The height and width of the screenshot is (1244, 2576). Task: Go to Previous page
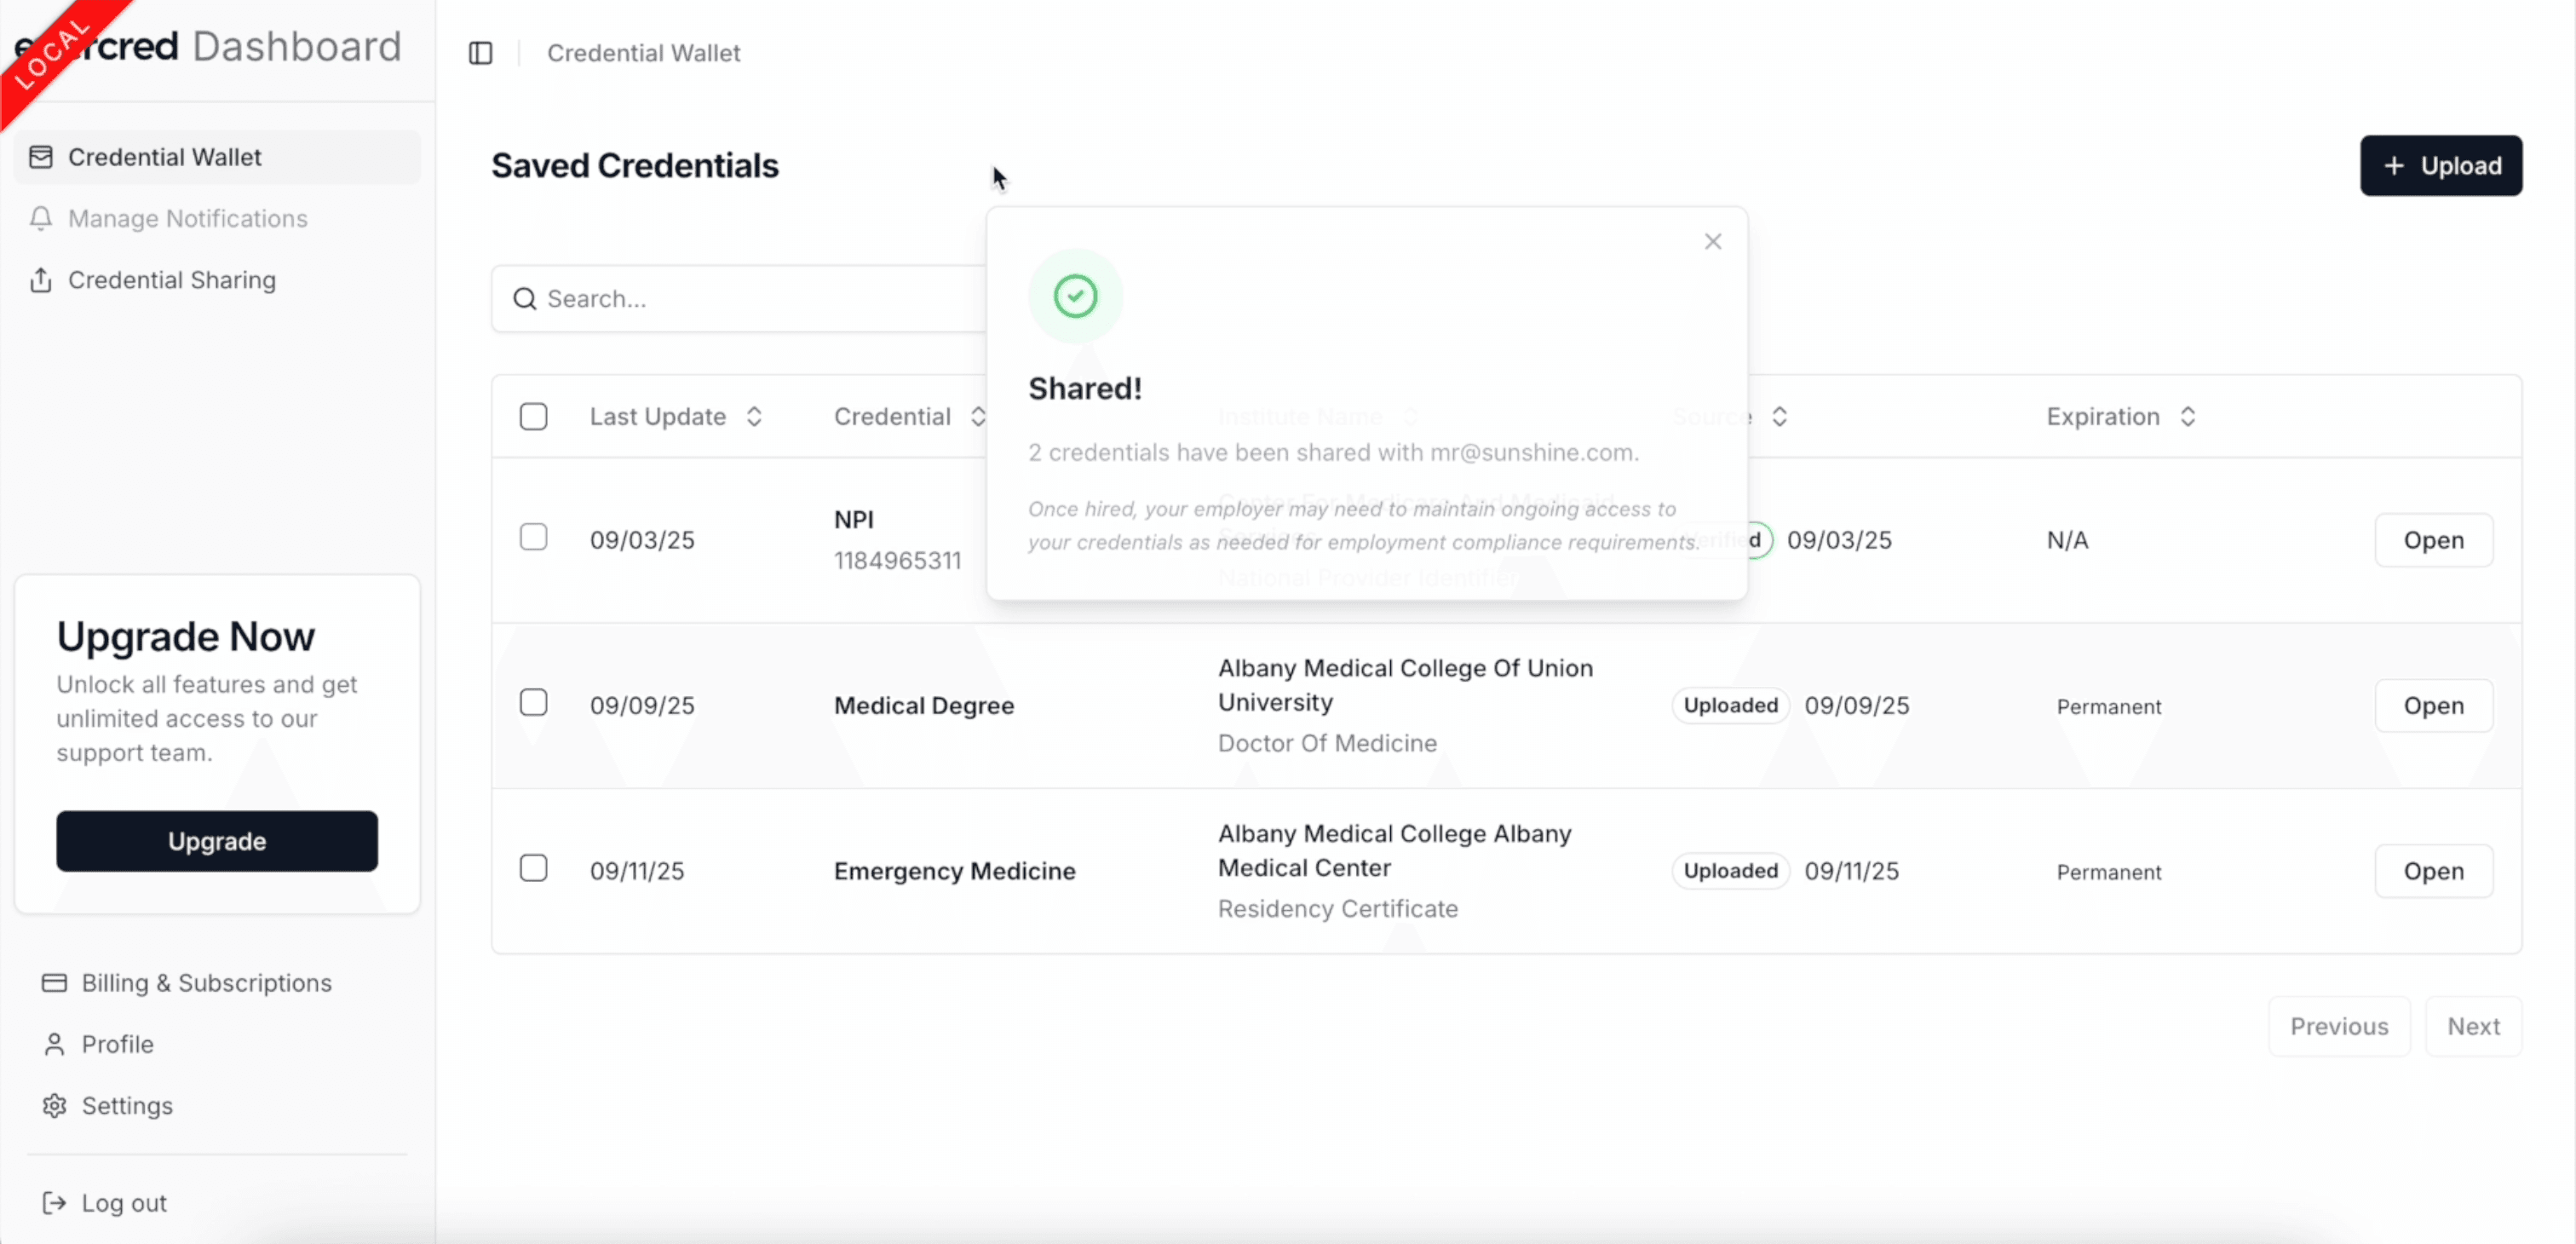(2339, 1026)
